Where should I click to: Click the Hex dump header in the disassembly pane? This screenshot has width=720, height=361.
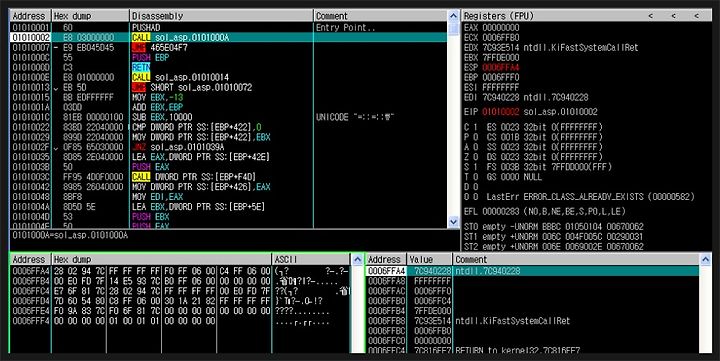coord(90,16)
